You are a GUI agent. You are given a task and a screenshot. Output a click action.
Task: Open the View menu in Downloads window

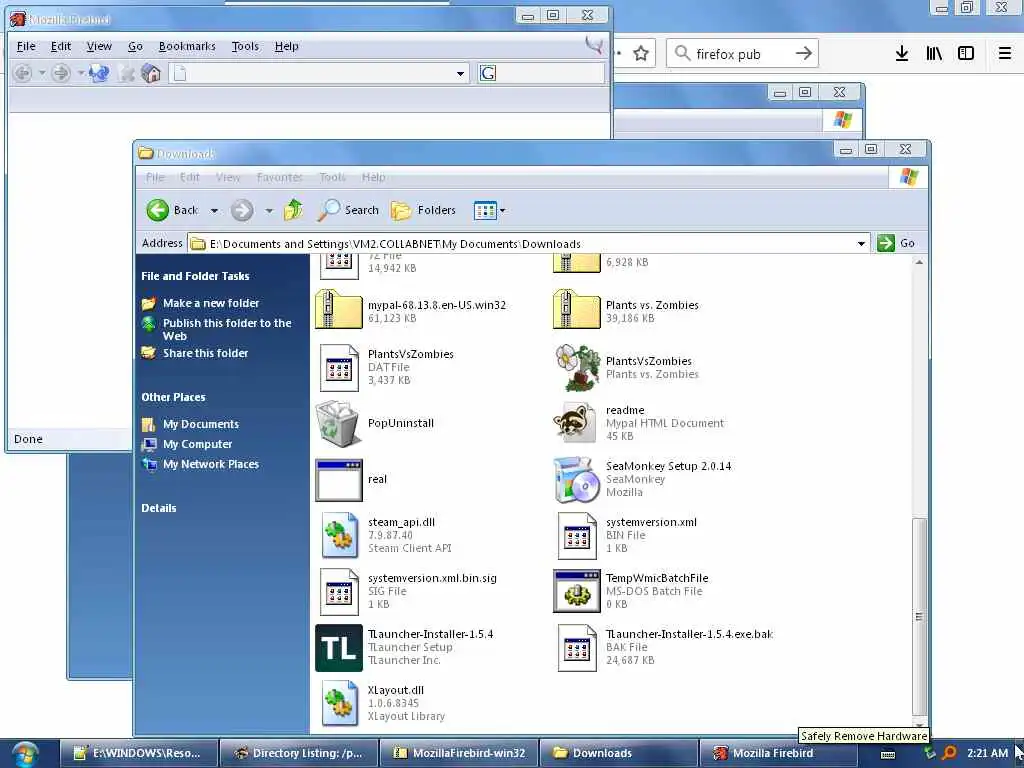[228, 178]
